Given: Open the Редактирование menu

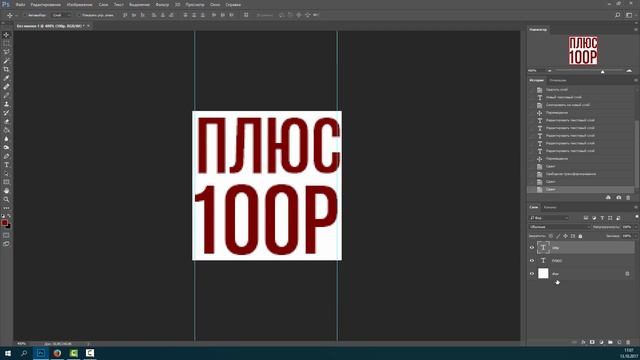Looking at the screenshot, I should (x=45, y=4).
